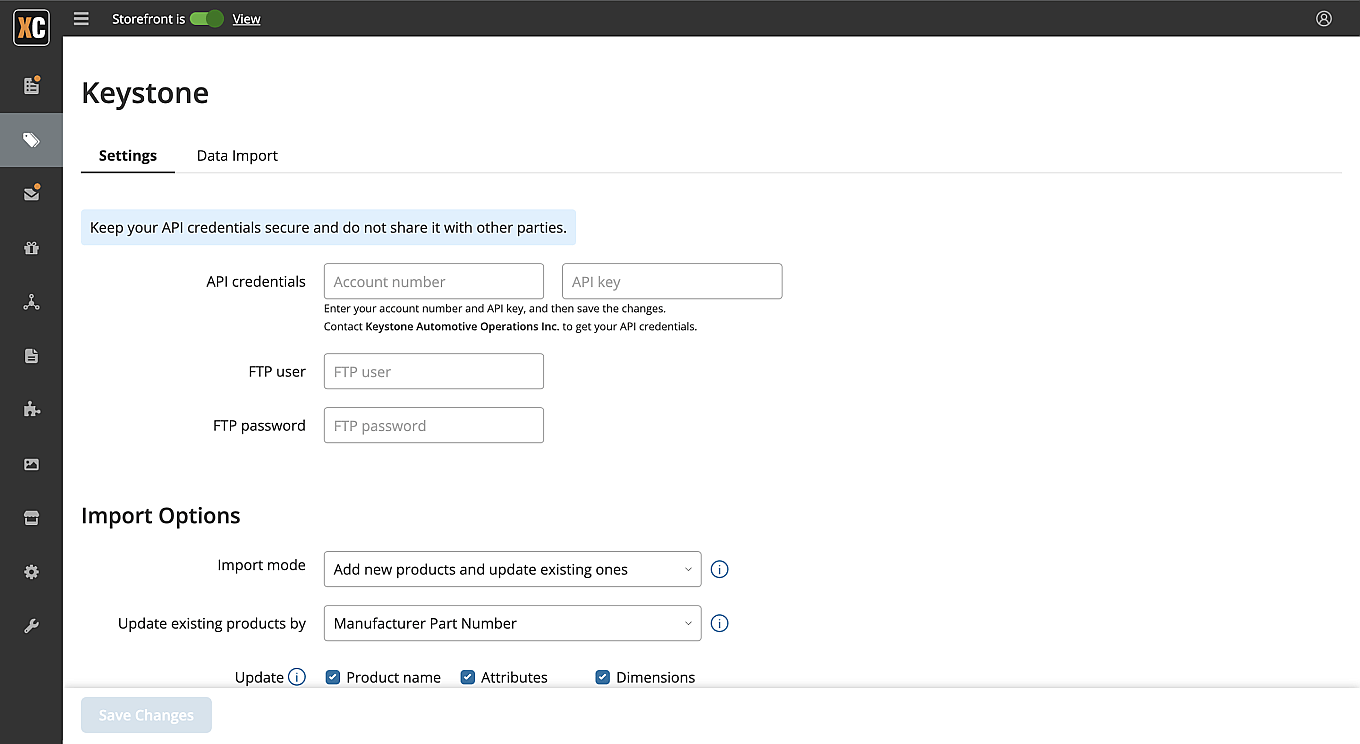
Task: Open the gift box icon in sidebar
Action: tap(31, 248)
